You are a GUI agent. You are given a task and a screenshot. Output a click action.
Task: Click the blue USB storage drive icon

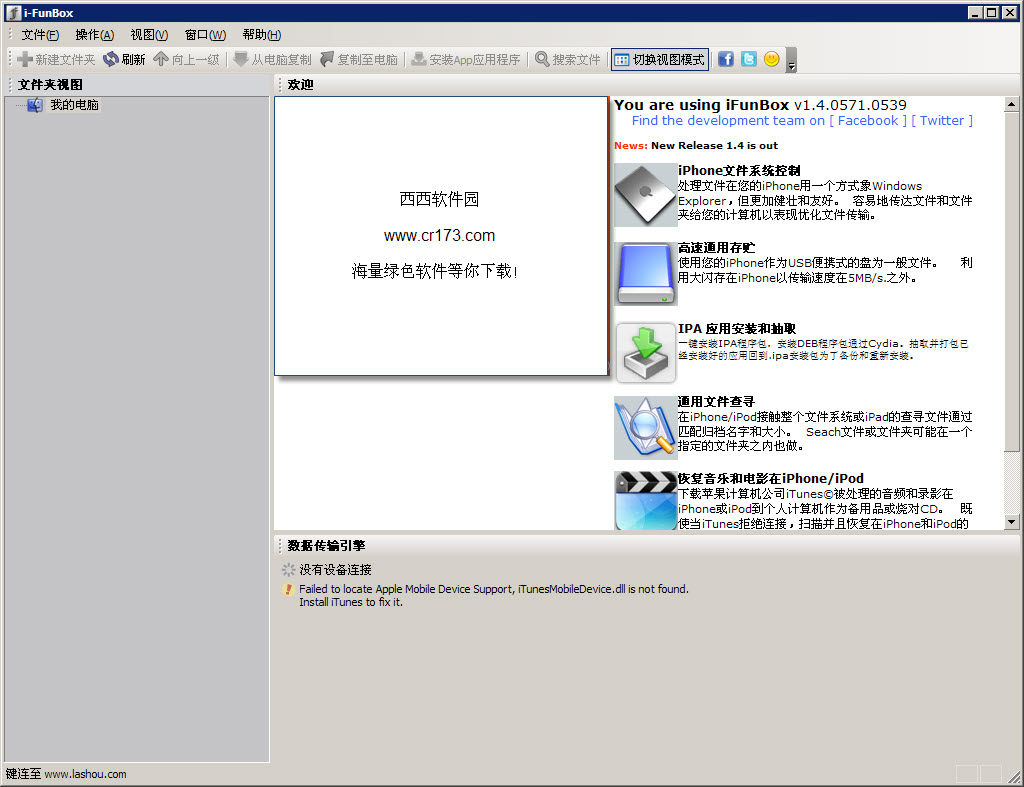coord(645,273)
